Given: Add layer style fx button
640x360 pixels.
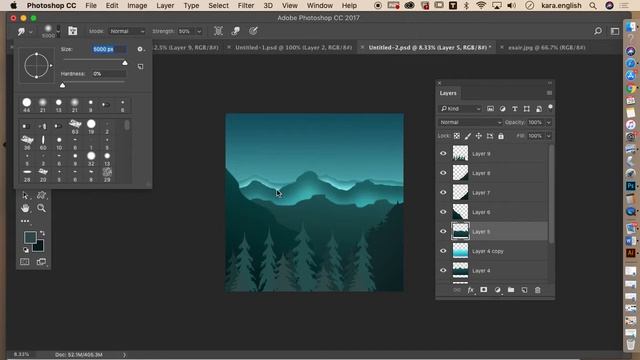Looking at the screenshot, I should 470,290.
